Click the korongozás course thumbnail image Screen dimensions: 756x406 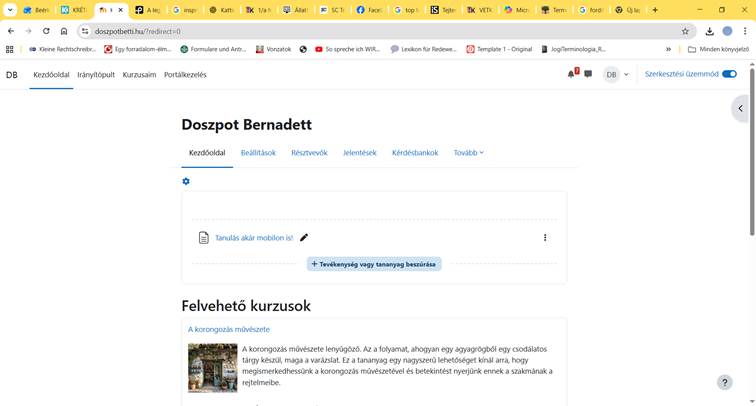point(213,367)
